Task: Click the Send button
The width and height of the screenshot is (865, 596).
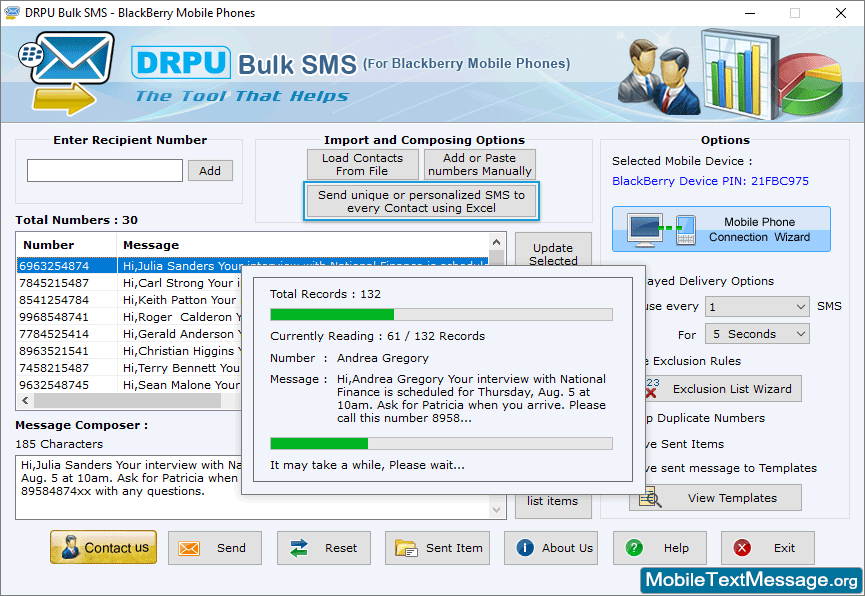Action: pos(215,548)
